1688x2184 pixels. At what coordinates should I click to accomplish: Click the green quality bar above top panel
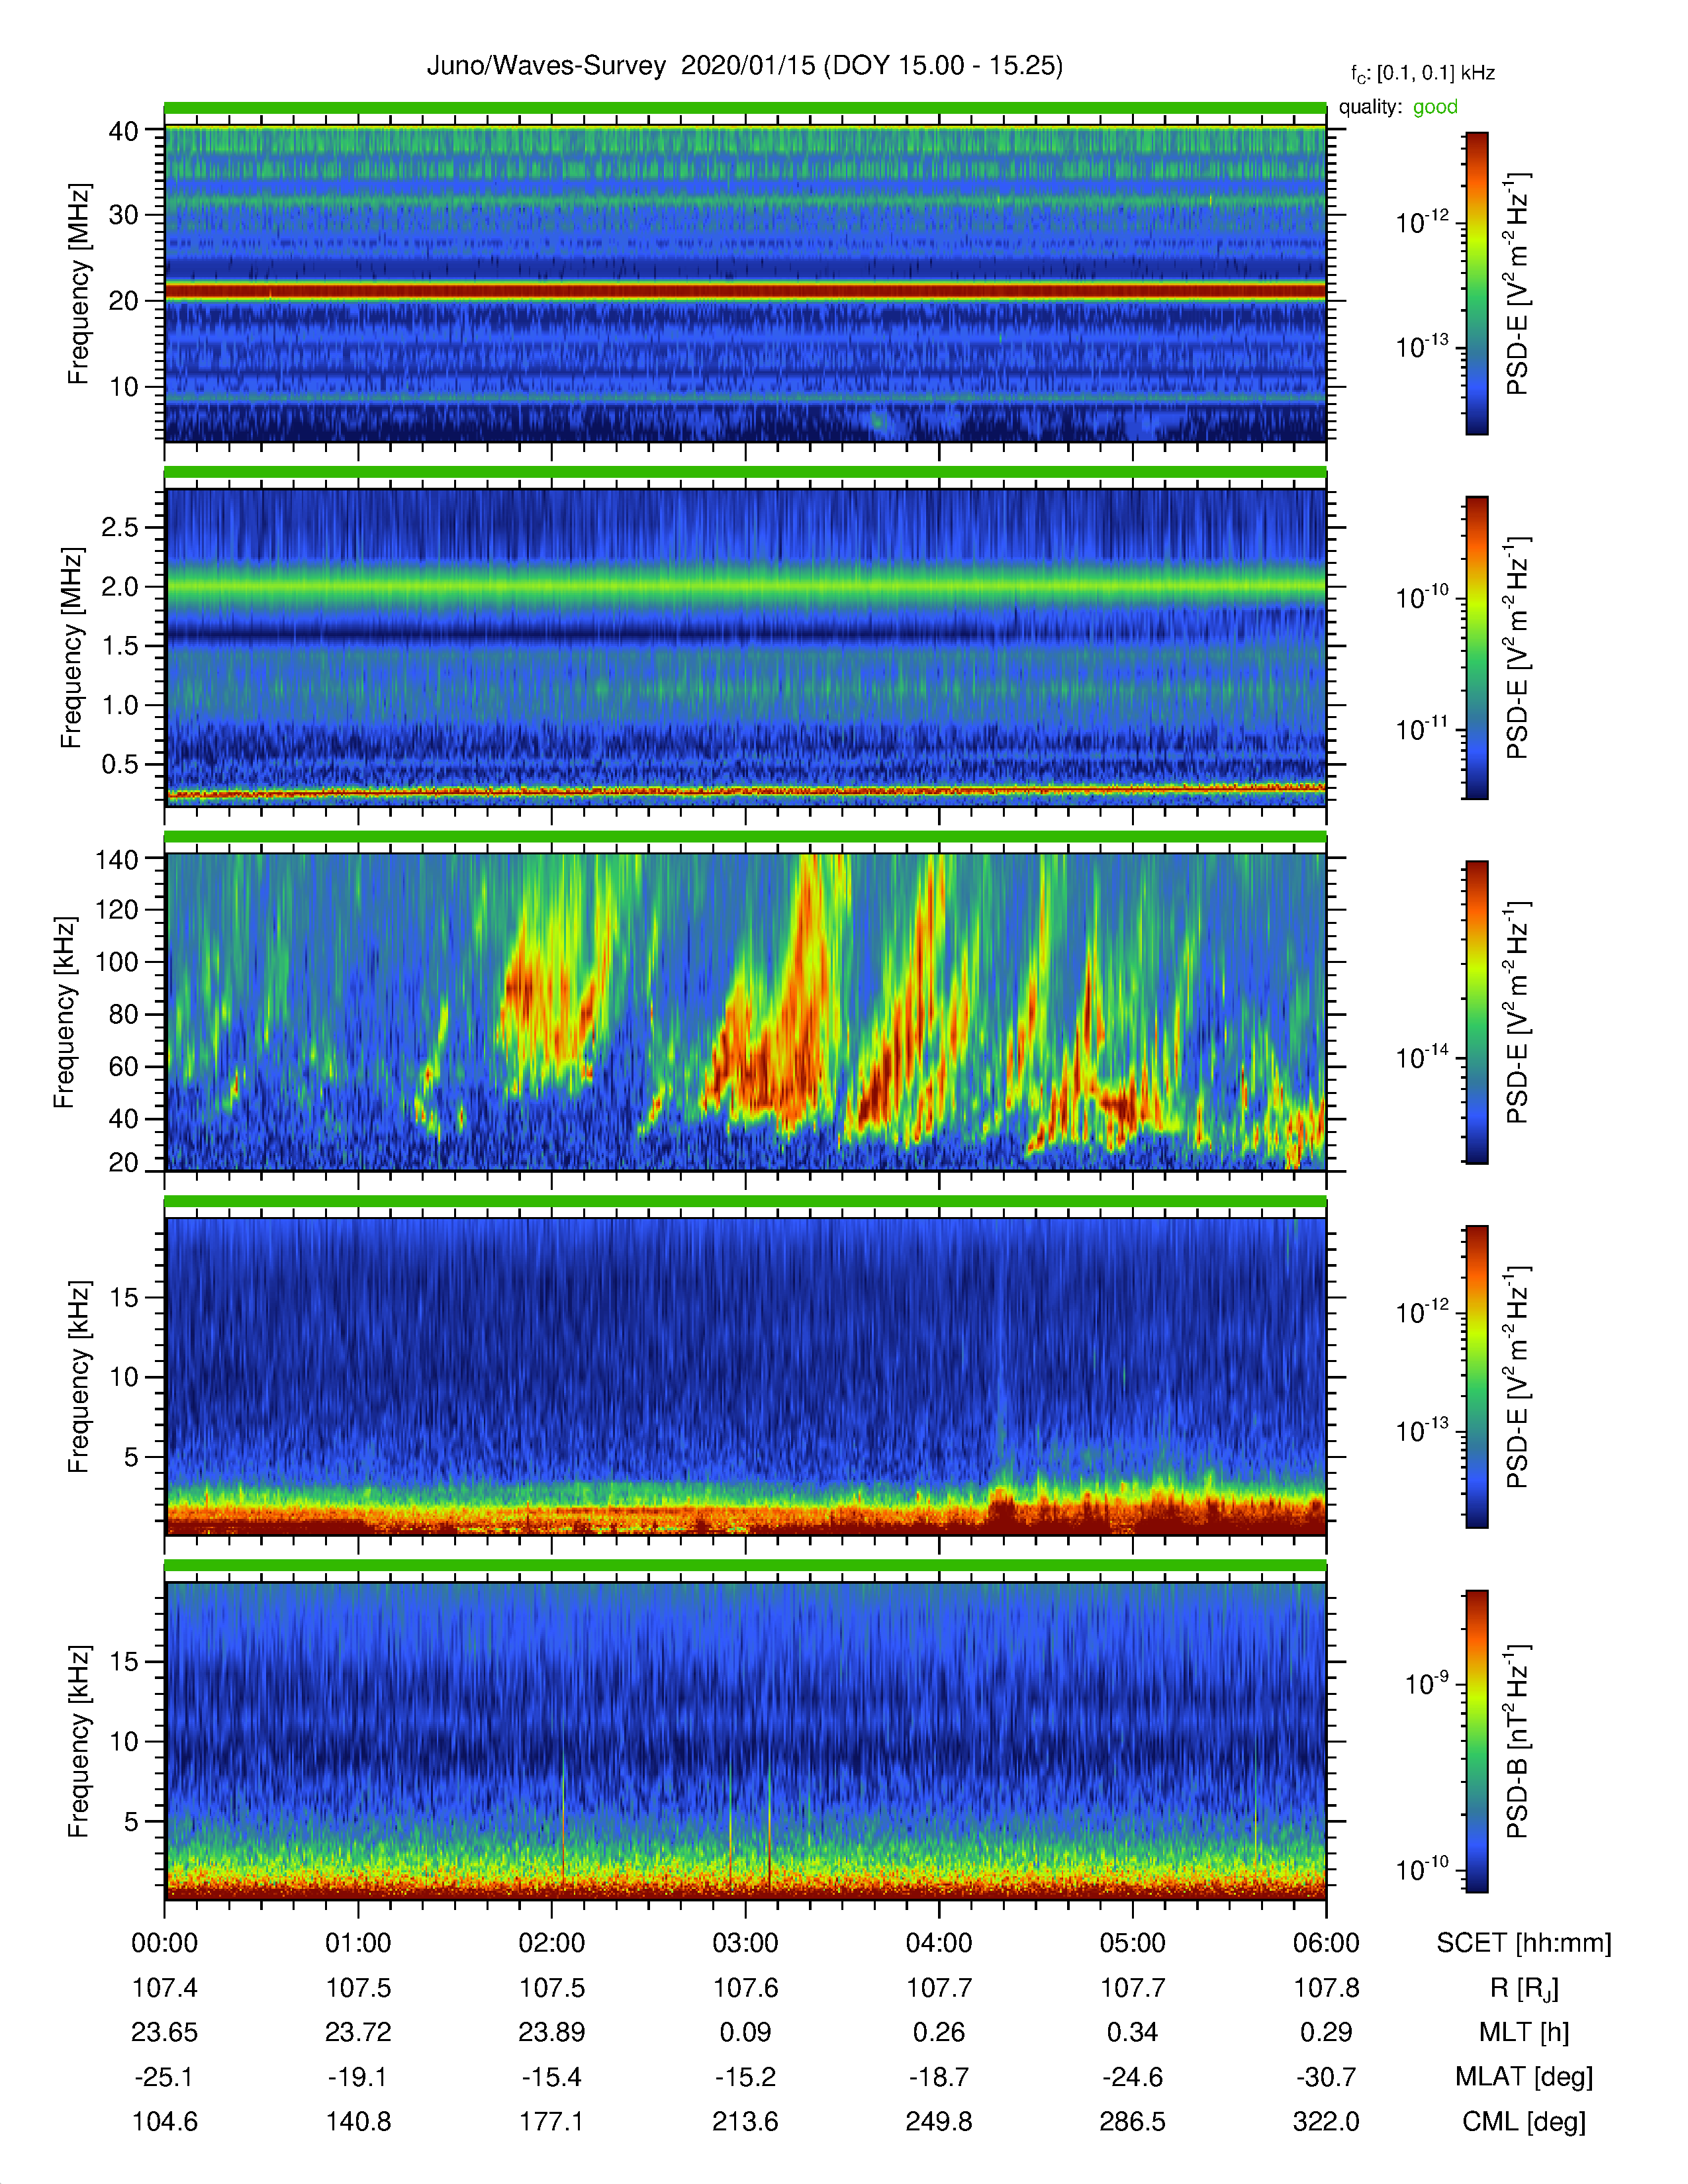coord(745,108)
